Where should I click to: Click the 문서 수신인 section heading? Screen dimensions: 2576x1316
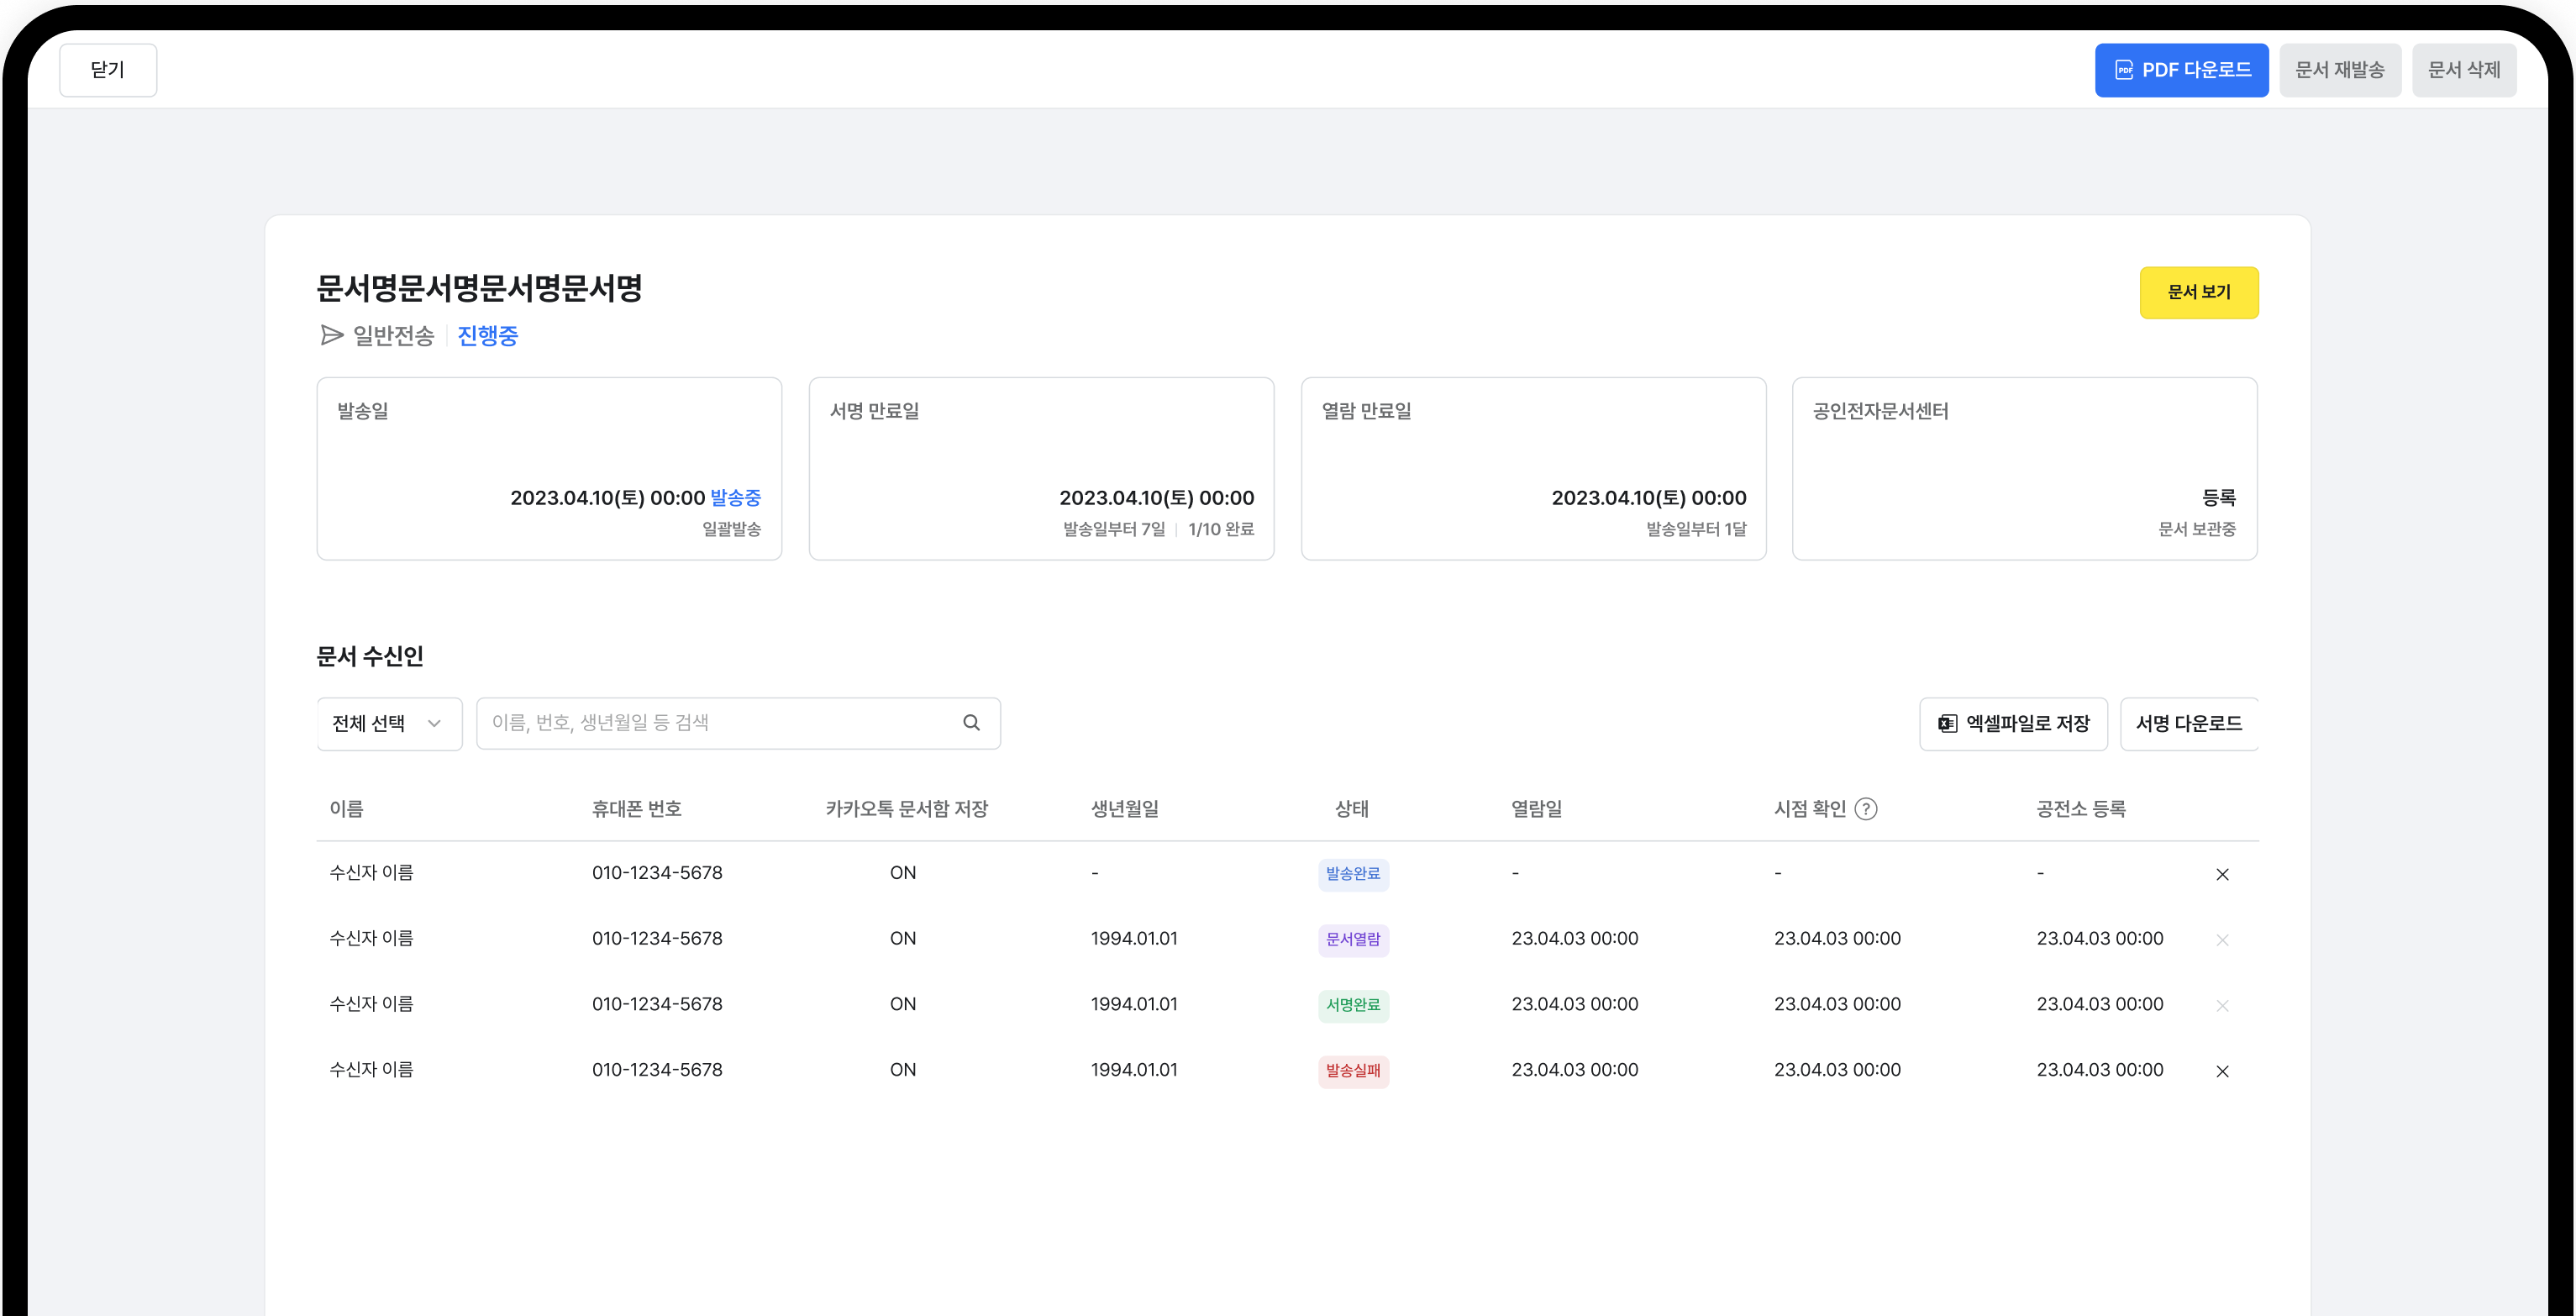pos(370,657)
